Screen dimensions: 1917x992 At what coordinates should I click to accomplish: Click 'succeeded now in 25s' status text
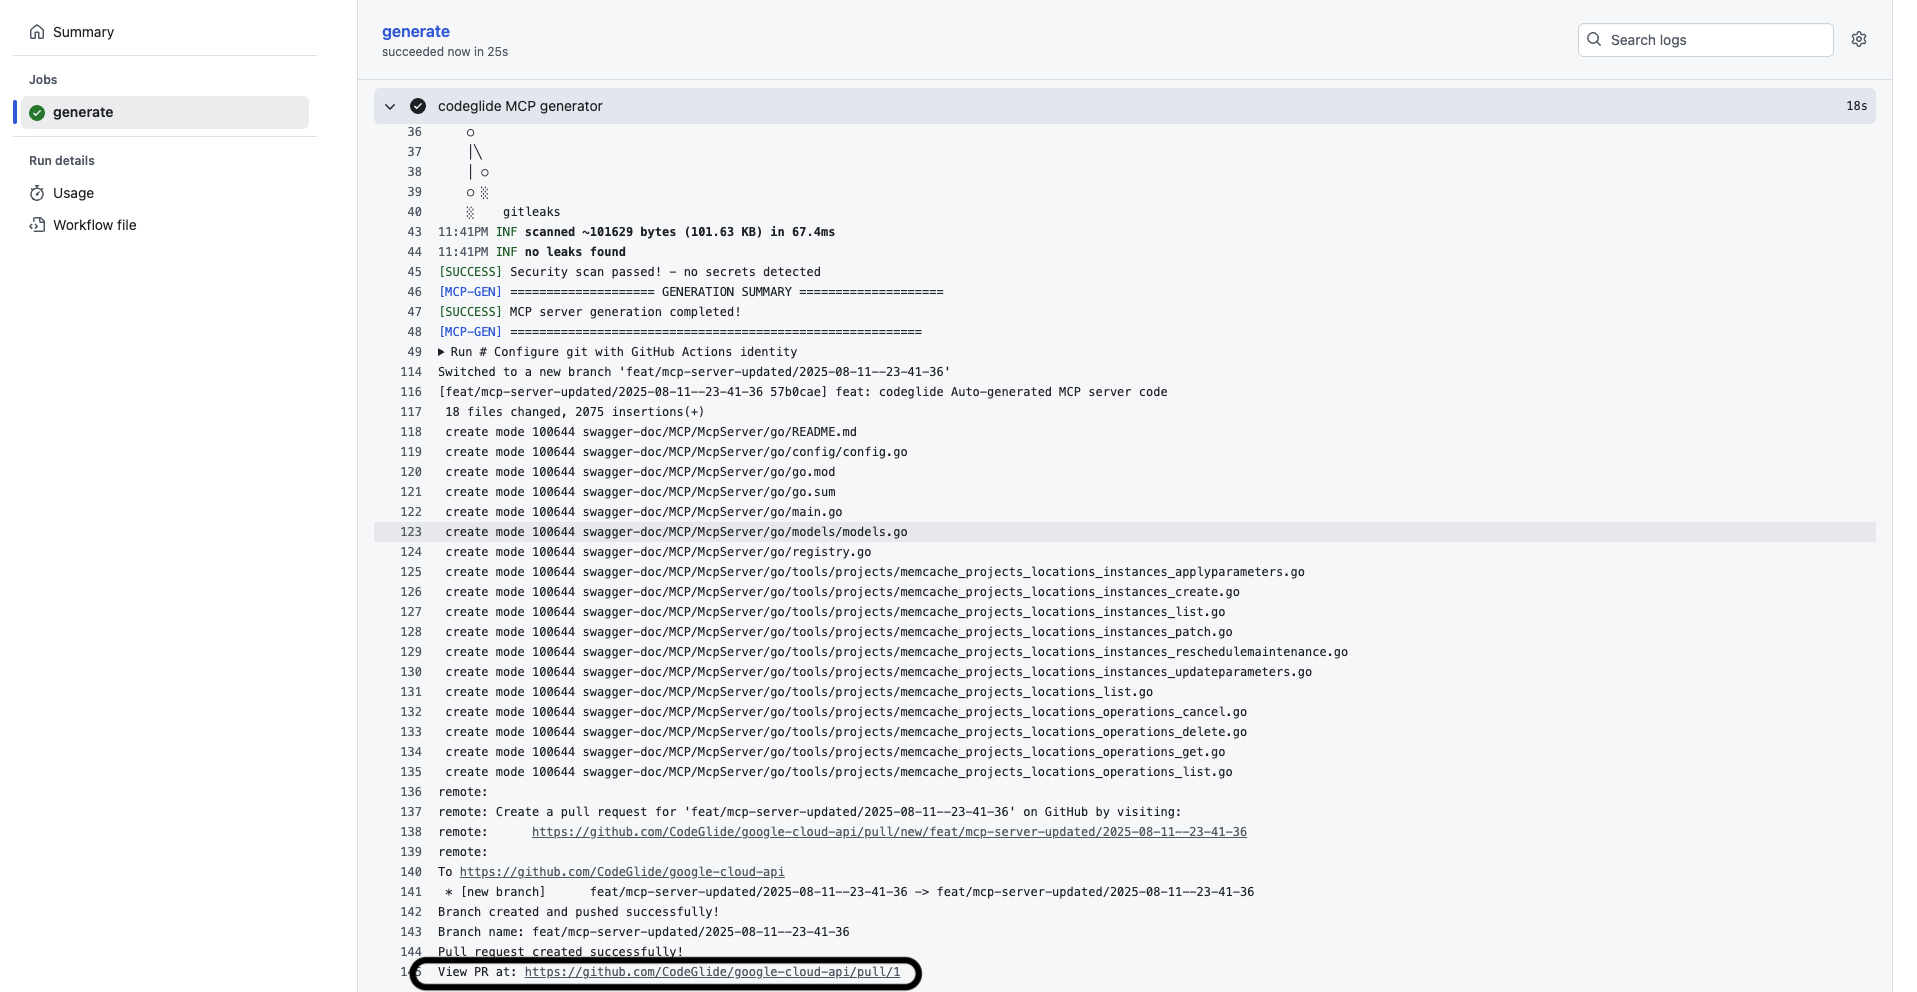[445, 52]
